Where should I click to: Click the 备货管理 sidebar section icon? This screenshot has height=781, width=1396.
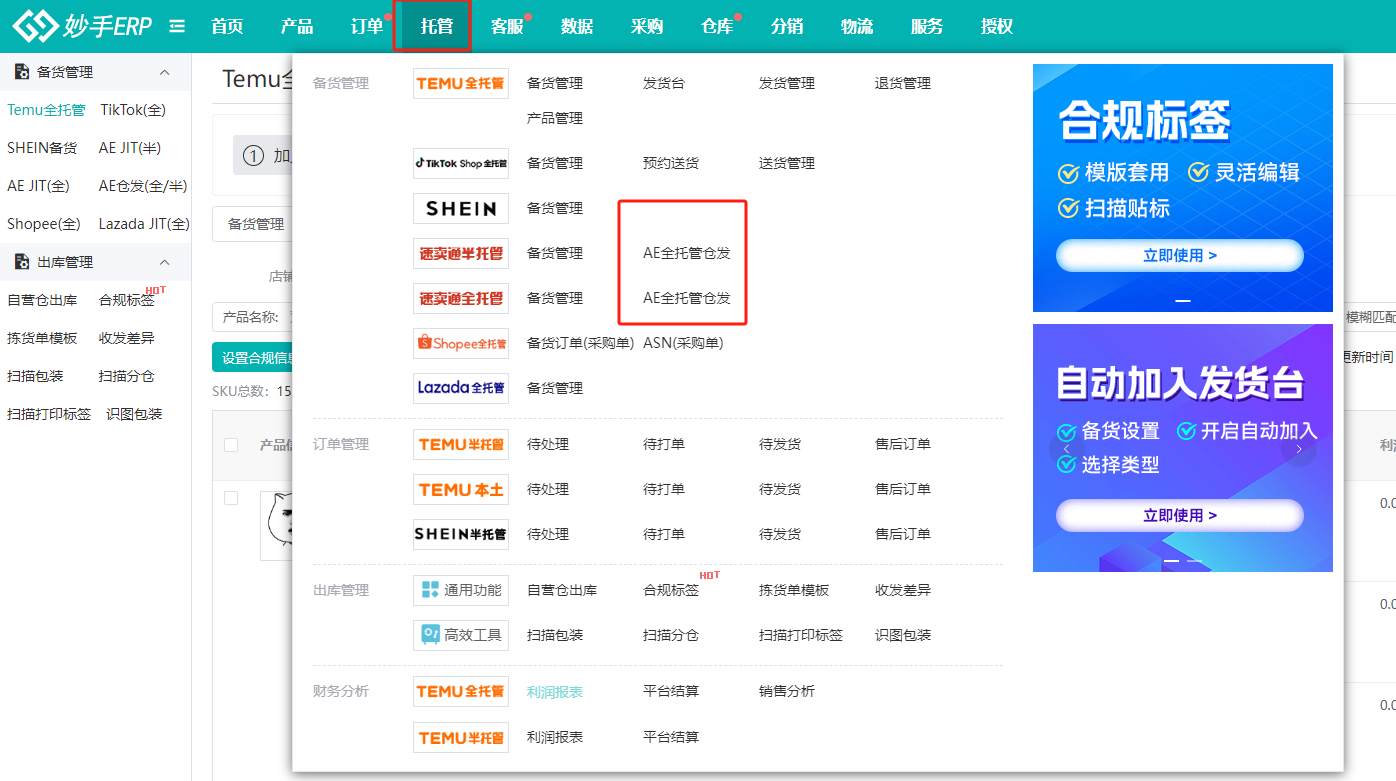click(22, 72)
